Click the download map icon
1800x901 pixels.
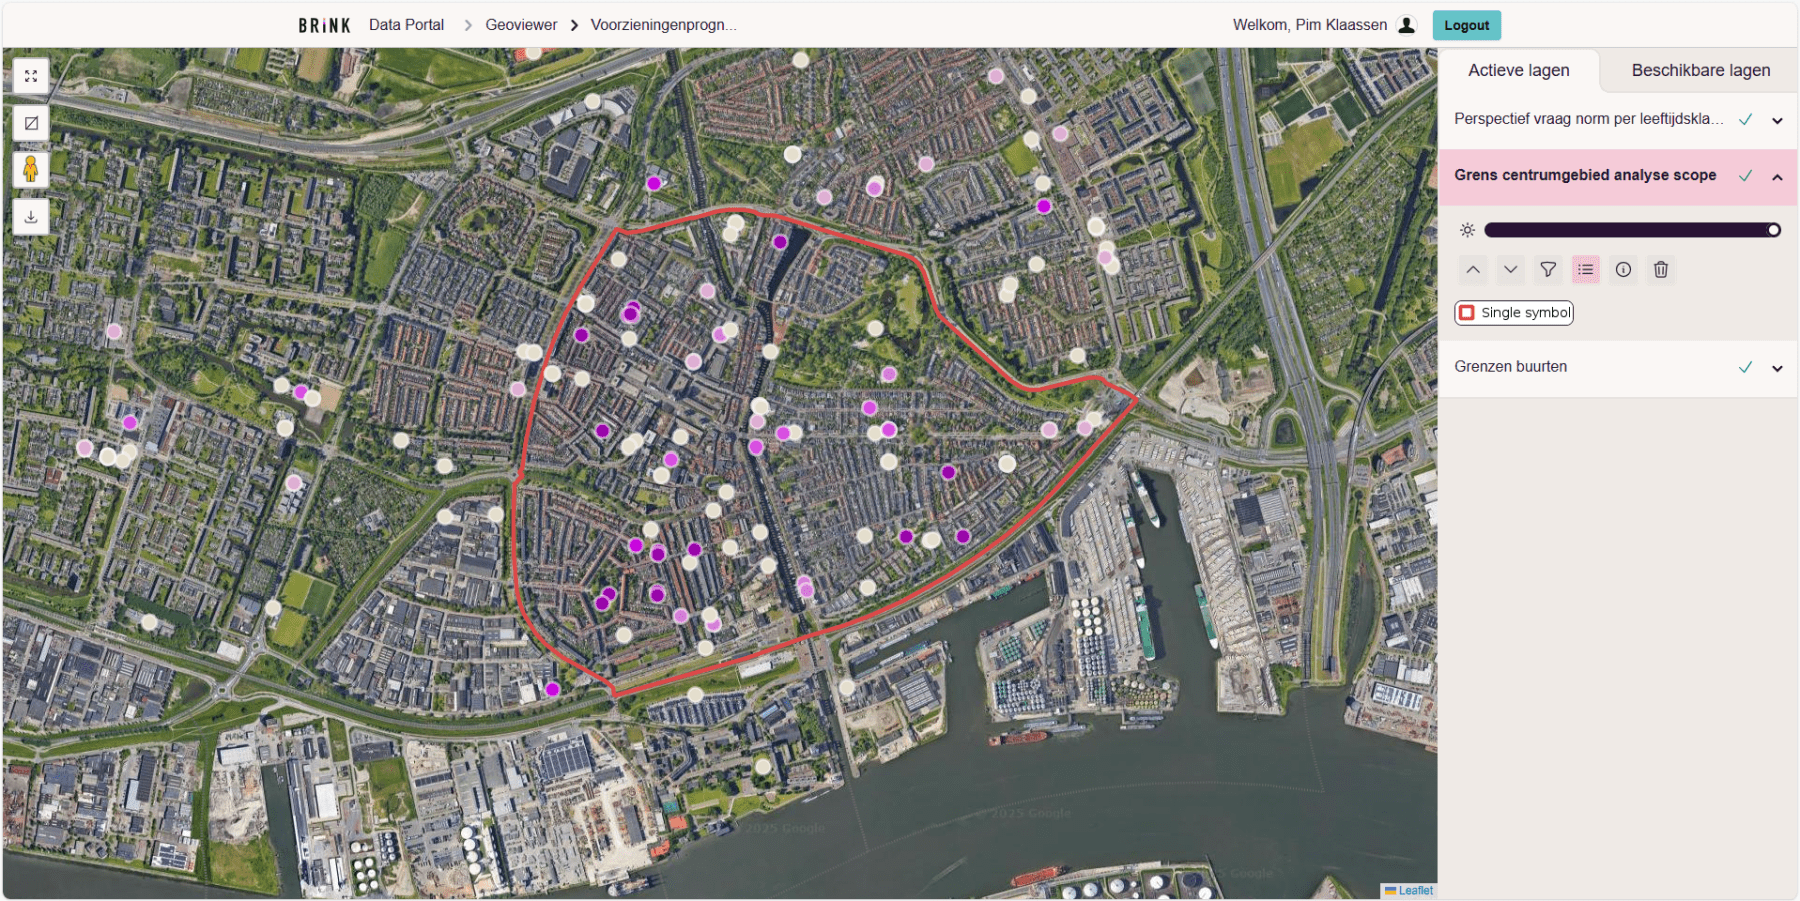[31, 217]
